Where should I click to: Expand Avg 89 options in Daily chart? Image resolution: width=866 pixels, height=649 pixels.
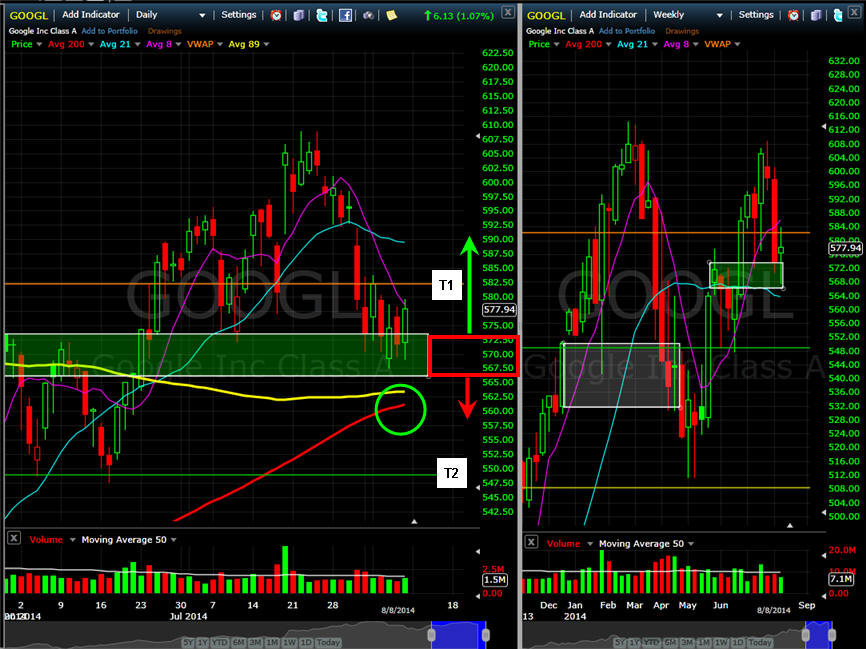[266, 45]
